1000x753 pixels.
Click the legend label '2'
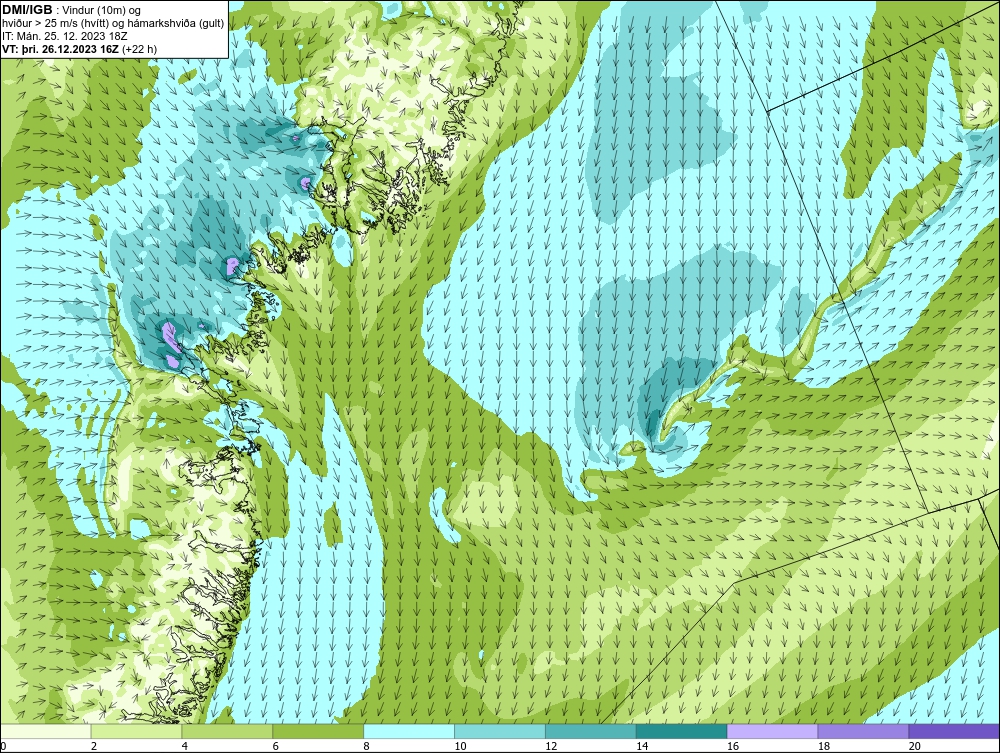[94, 746]
